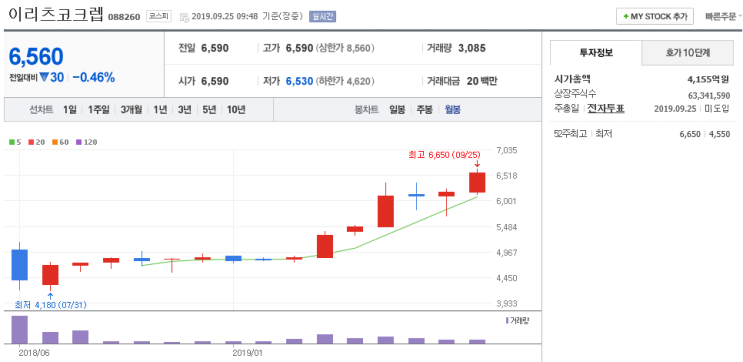Click the 상장주식수 value 63,341,590
Screen dimensions: 743x362
click(709, 95)
